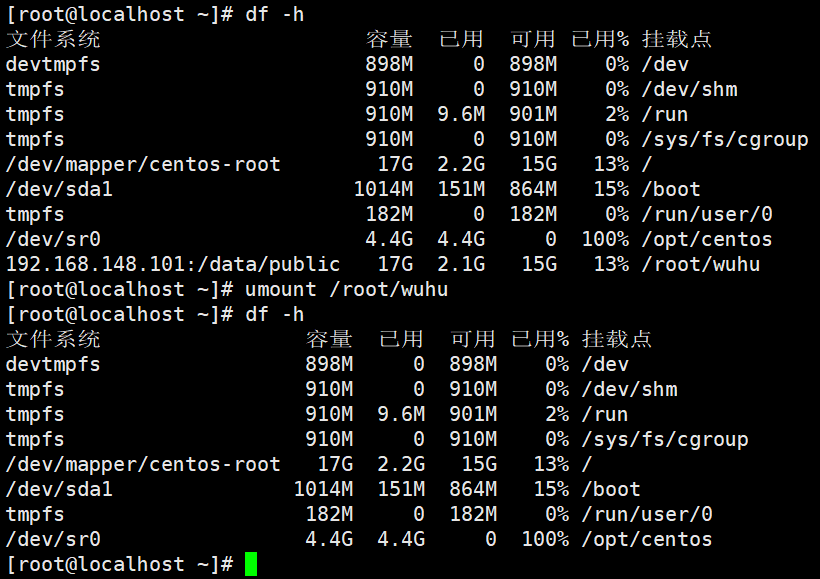Click 15G available on the 192.168.148.101 row

point(539,264)
